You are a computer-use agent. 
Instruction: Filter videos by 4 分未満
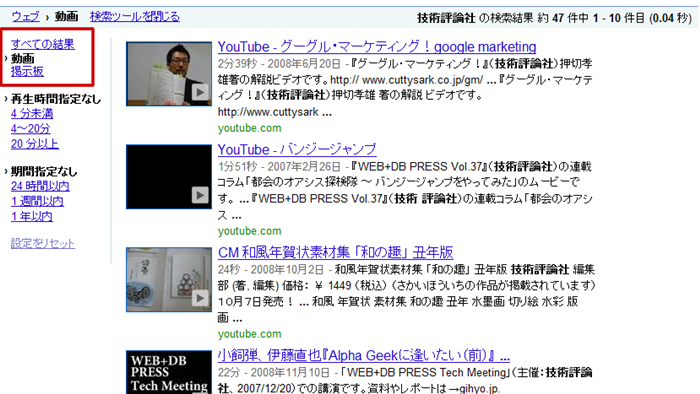(x=32, y=114)
